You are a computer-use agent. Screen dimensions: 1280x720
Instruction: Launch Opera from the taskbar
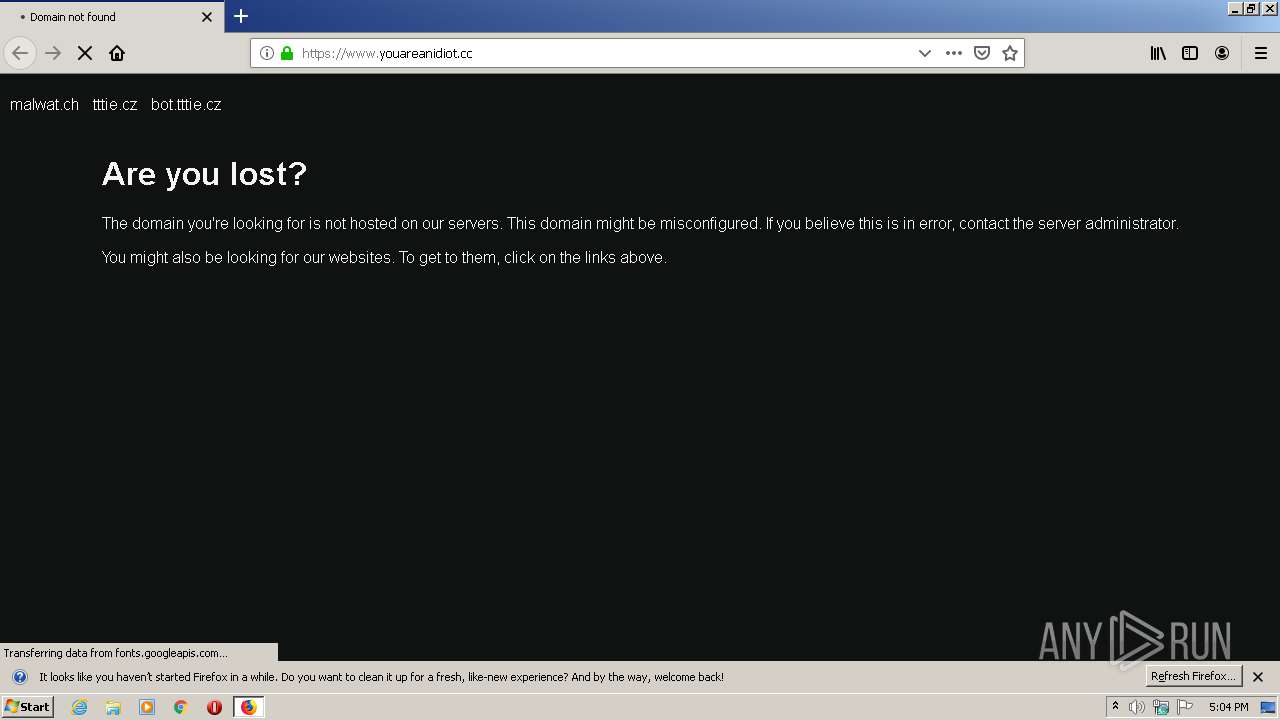point(214,707)
